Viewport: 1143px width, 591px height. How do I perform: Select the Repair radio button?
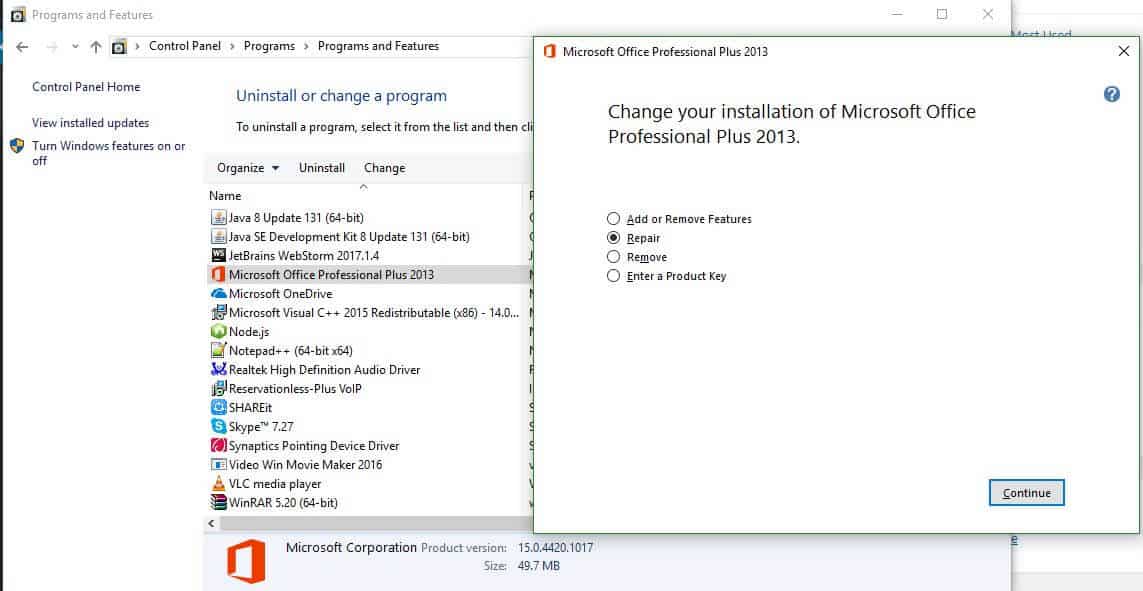coord(613,238)
